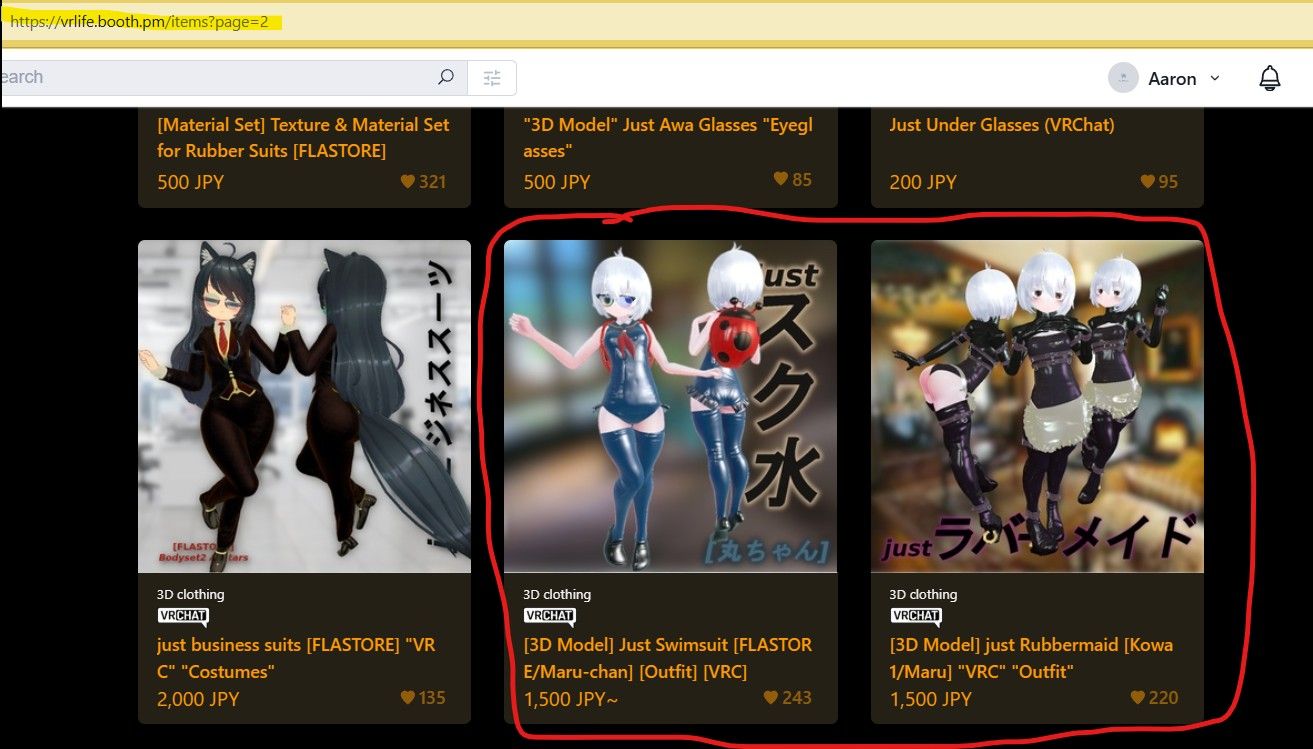The image size is (1313, 749).
Task: Open the Just Swimsuit title link
Action: click(668, 658)
